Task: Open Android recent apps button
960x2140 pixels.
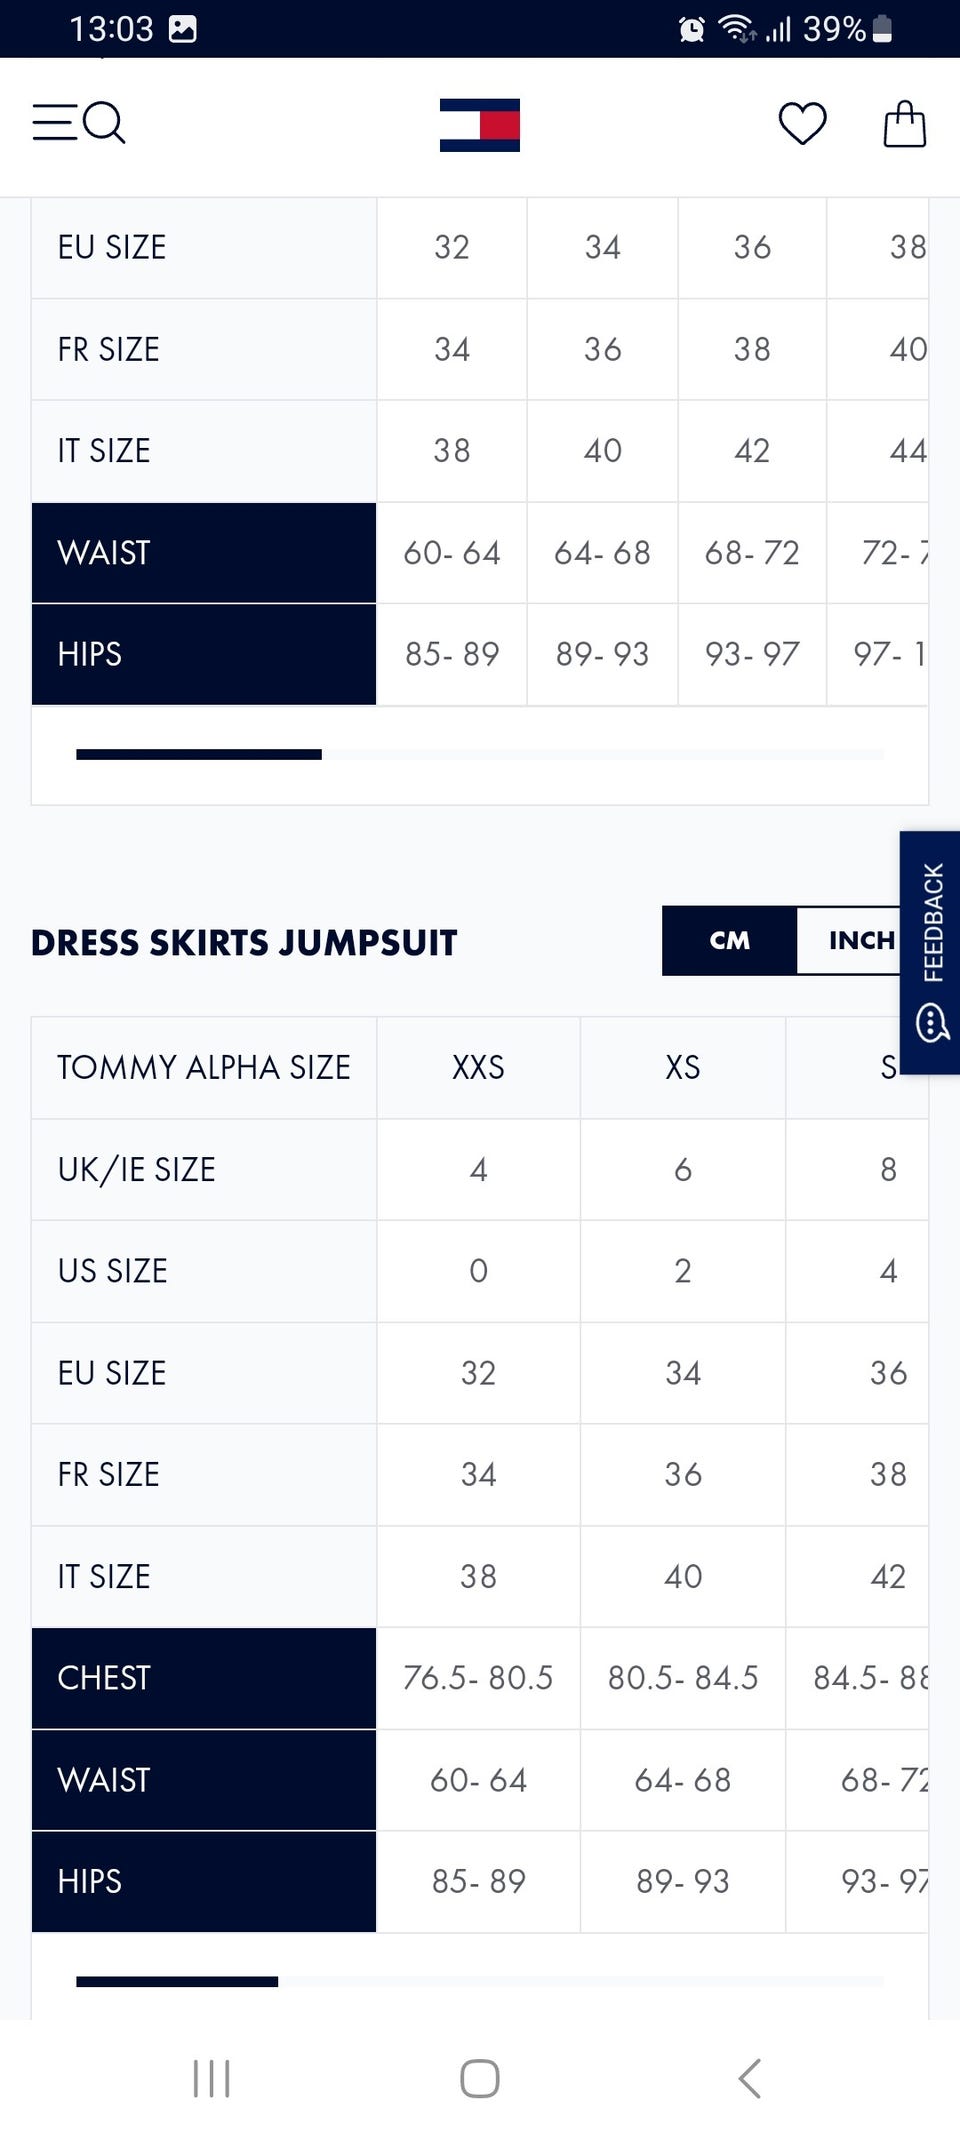Action: pos(211,2078)
